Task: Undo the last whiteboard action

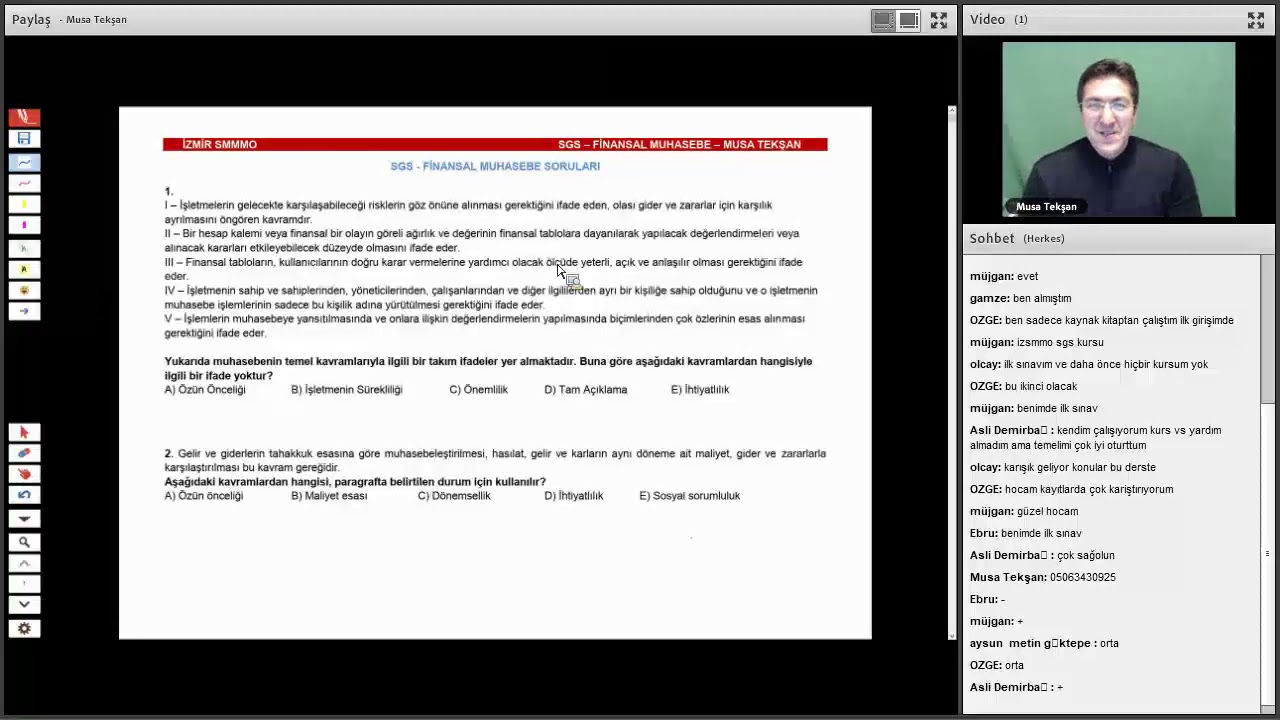Action: tap(24, 495)
